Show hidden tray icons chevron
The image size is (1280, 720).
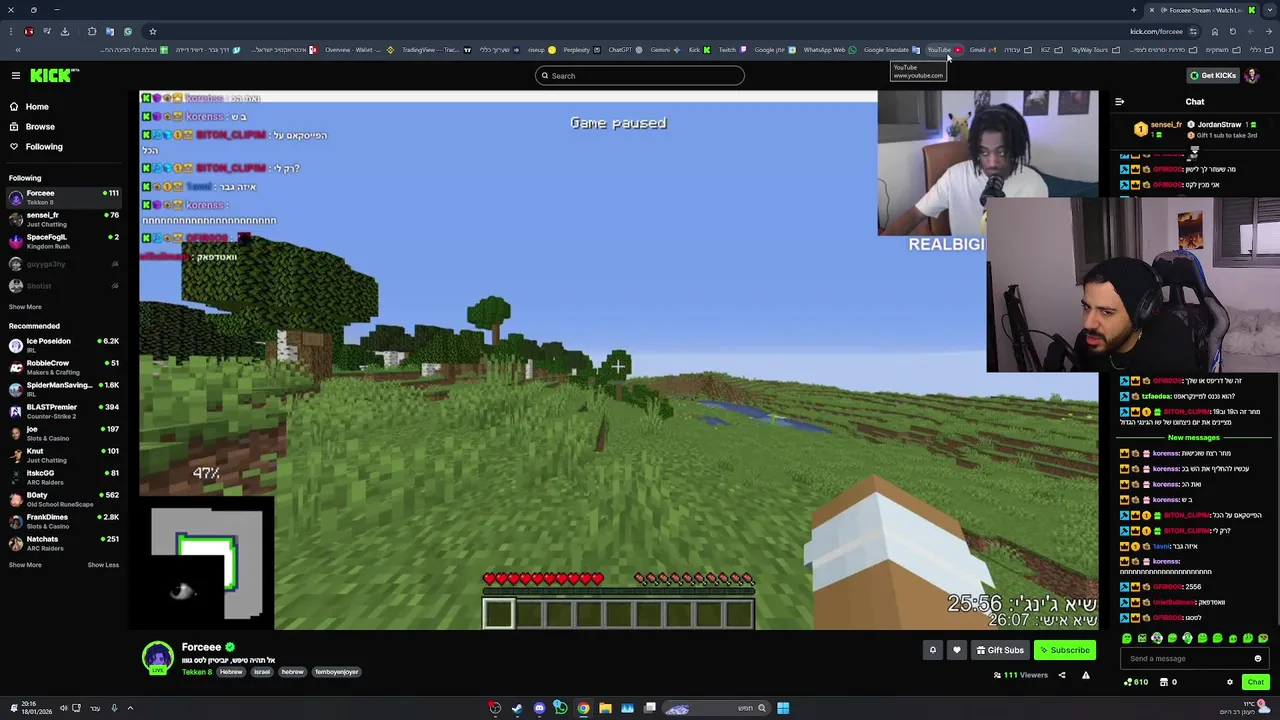[x=129, y=708]
